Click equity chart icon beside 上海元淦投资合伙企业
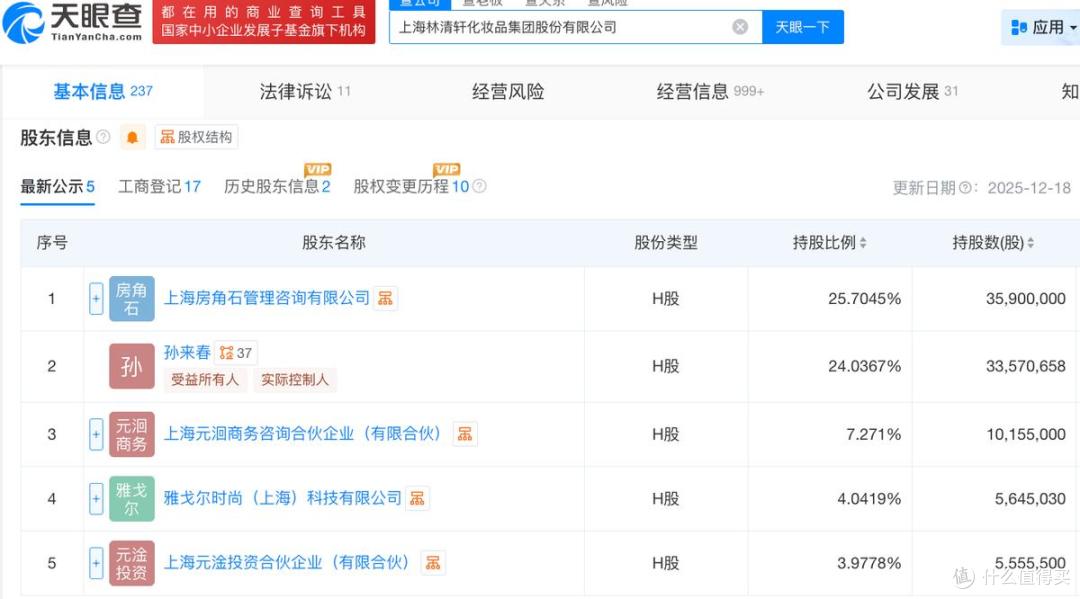Viewport: 1080px width, 599px height. pos(433,563)
